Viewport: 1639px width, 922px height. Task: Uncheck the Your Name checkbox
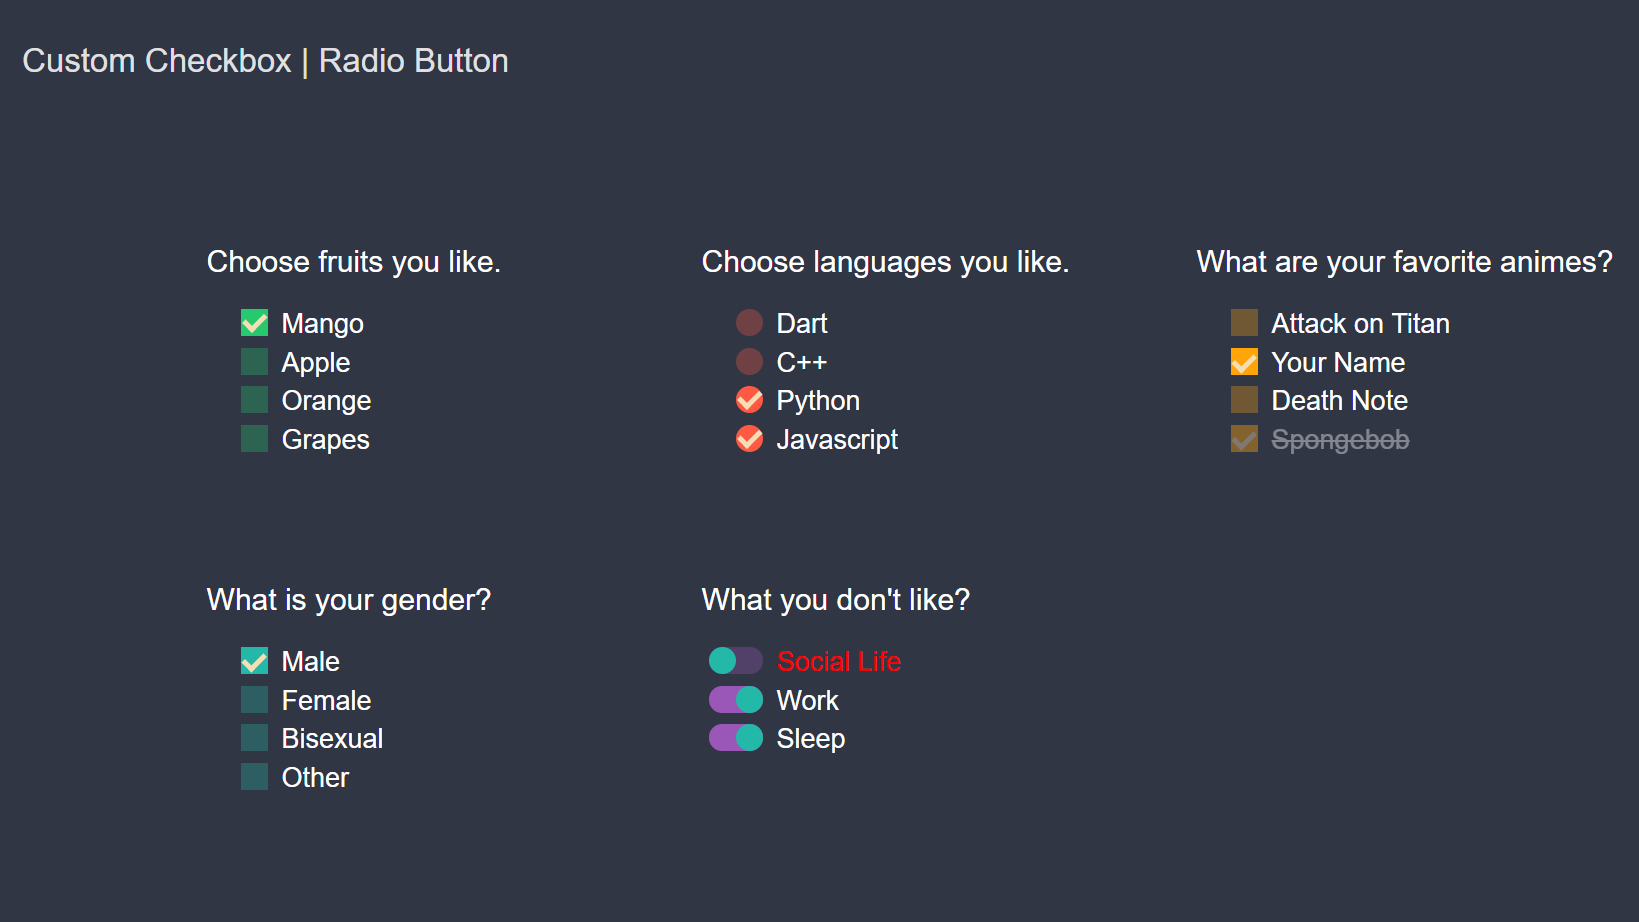point(1244,361)
